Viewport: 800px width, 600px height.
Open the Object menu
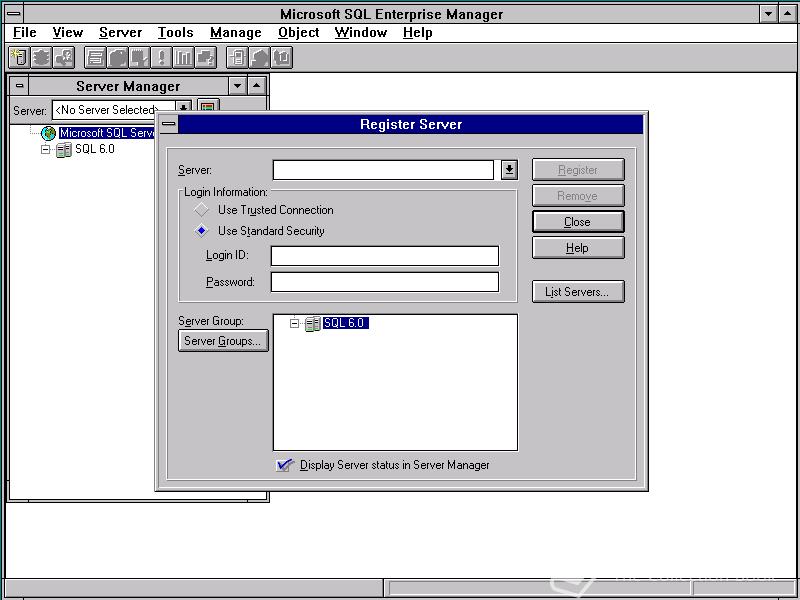pyautogui.click(x=298, y=33)
